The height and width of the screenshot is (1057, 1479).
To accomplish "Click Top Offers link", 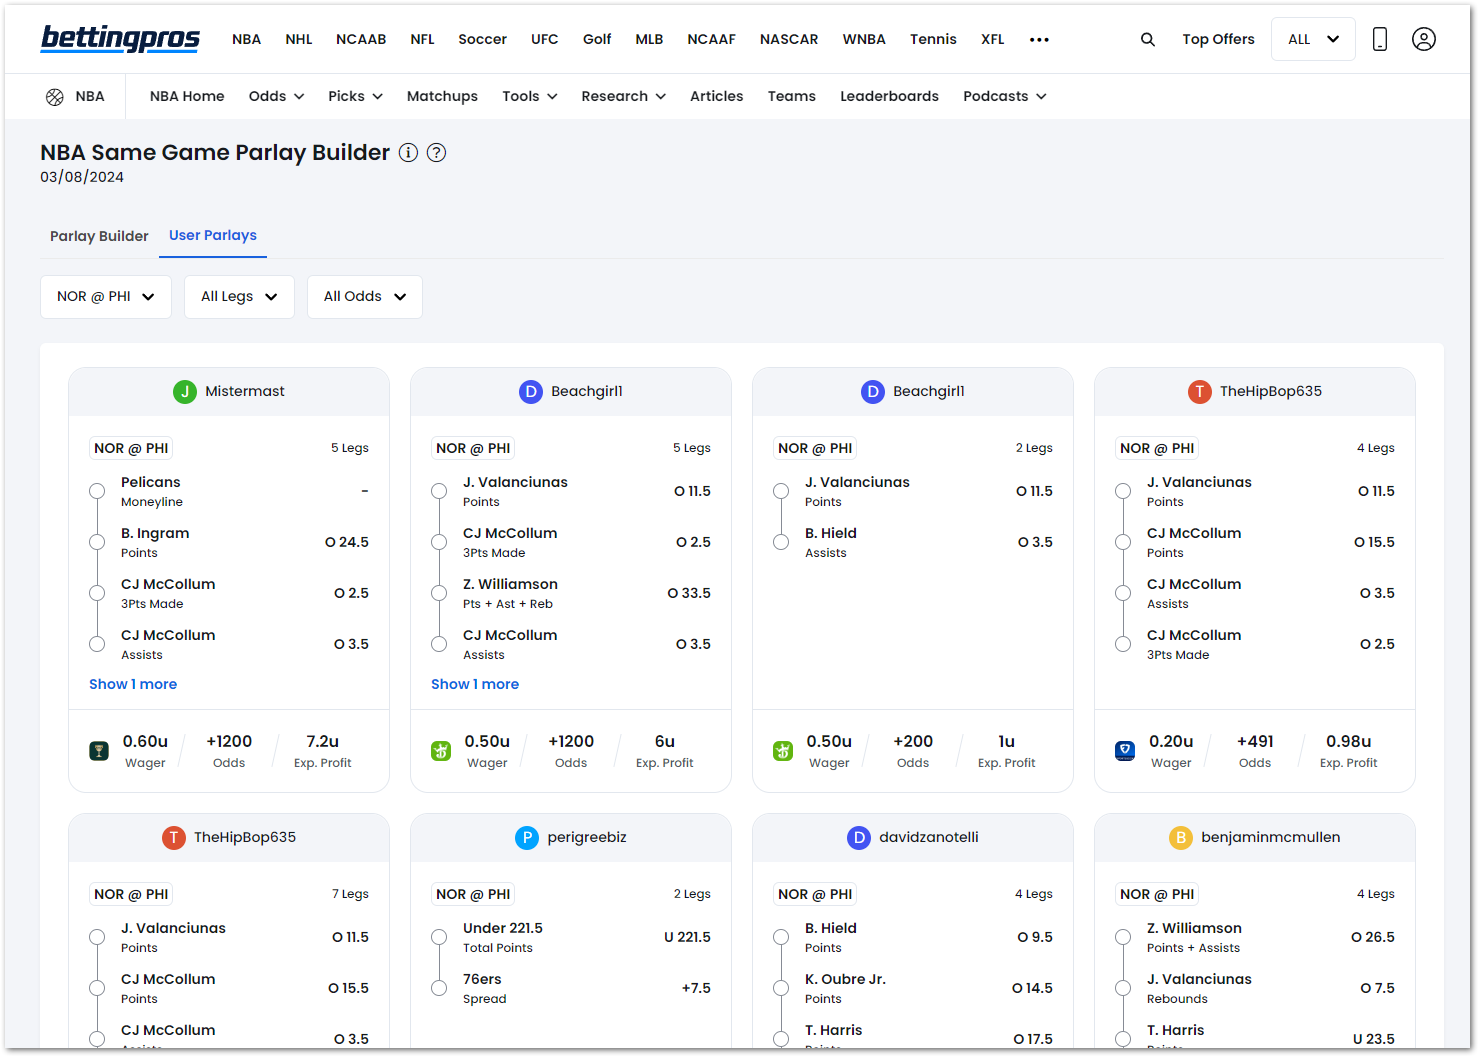I will coord(1218,40).
